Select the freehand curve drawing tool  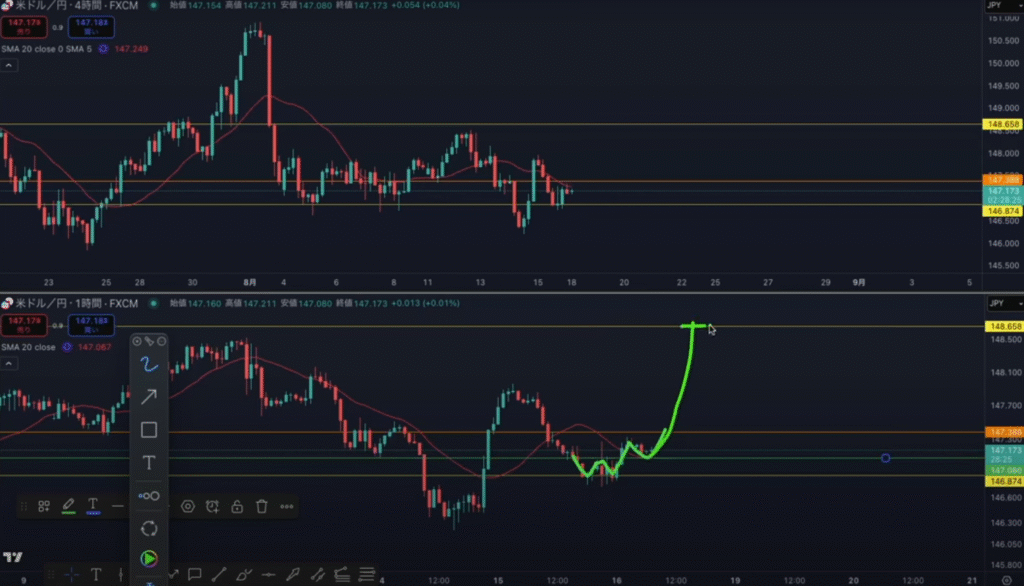[x=149, y=365]
